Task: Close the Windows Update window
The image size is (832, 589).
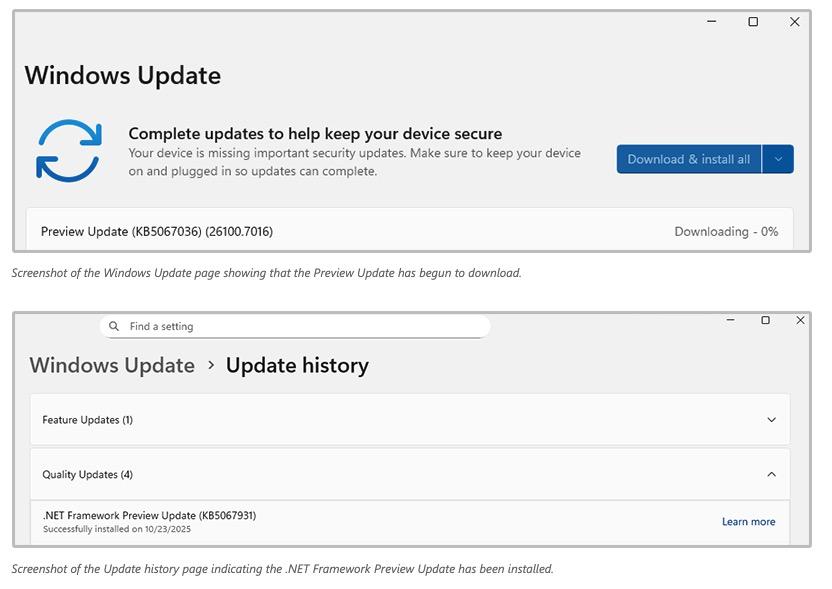Action: (795, 21)
